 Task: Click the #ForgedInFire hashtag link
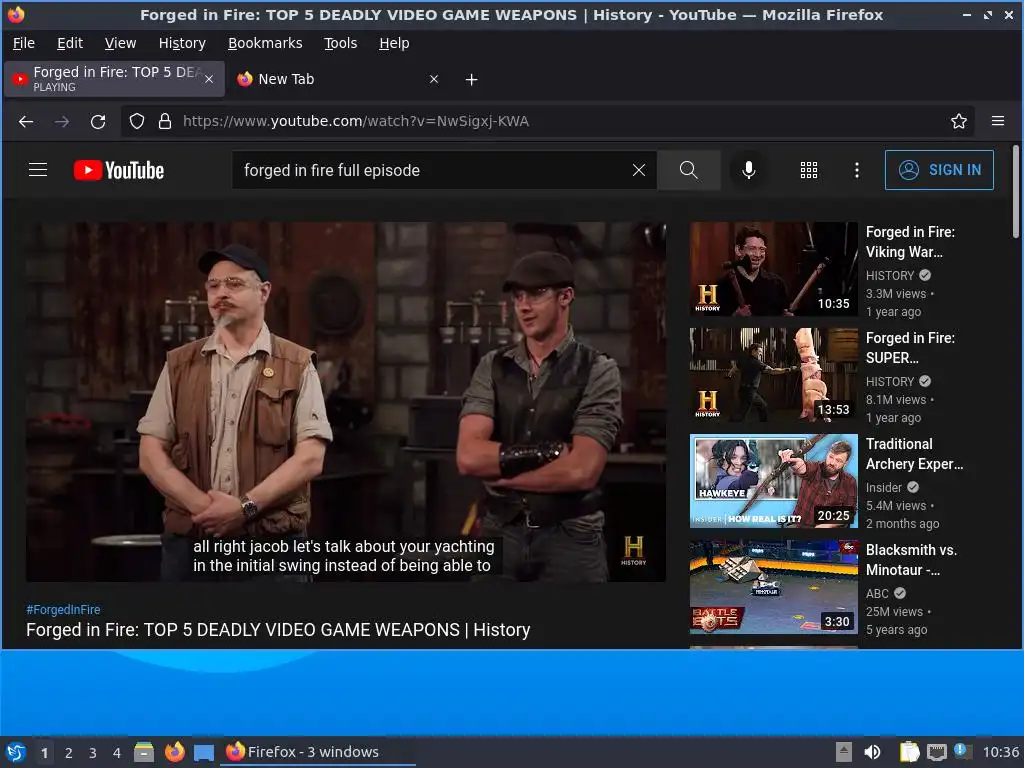coord(63,609)
